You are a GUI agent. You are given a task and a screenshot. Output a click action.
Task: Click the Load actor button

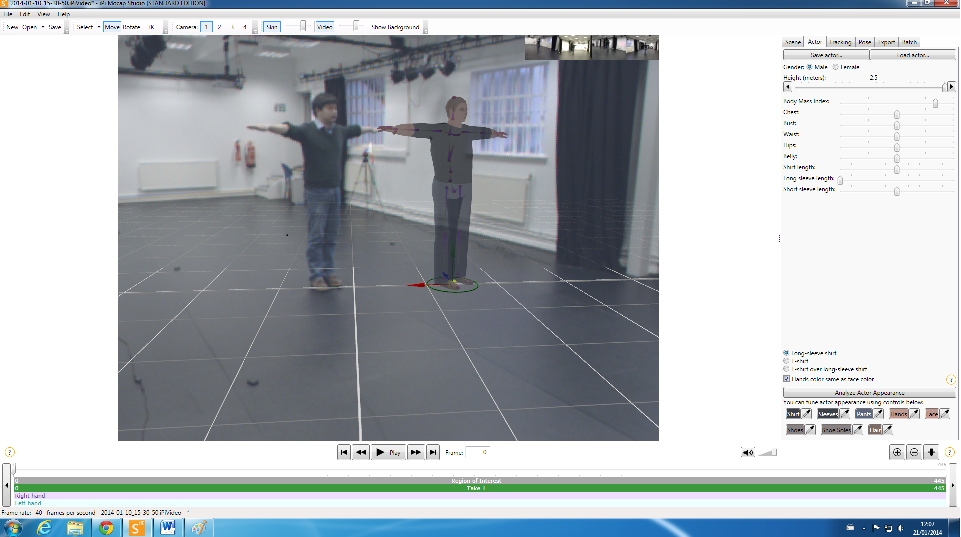[x=913, y=55]
